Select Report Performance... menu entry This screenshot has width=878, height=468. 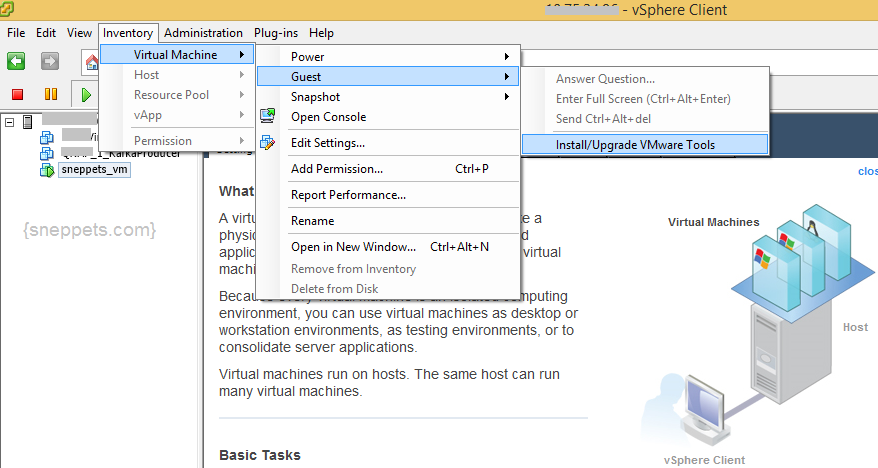388,195
